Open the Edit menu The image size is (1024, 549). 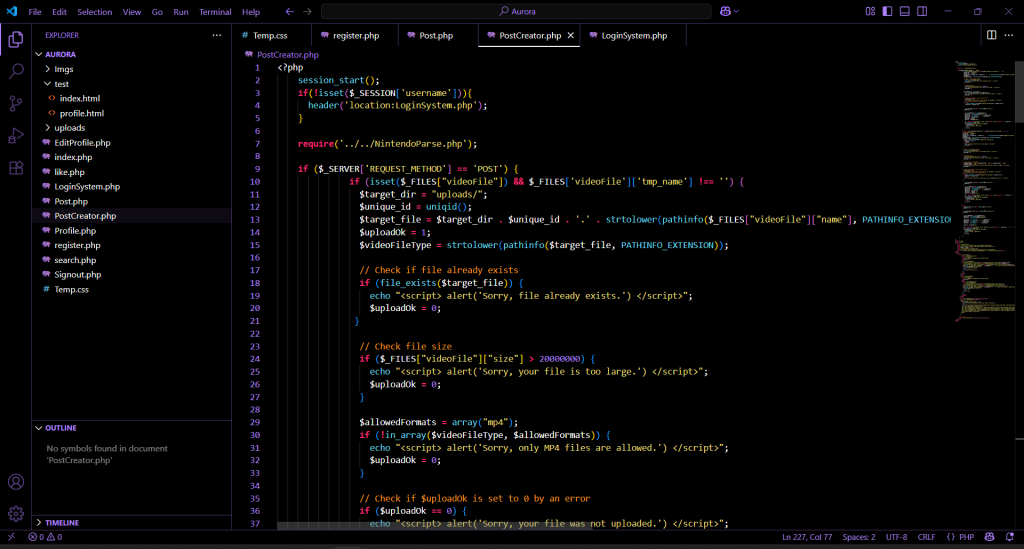59,12
